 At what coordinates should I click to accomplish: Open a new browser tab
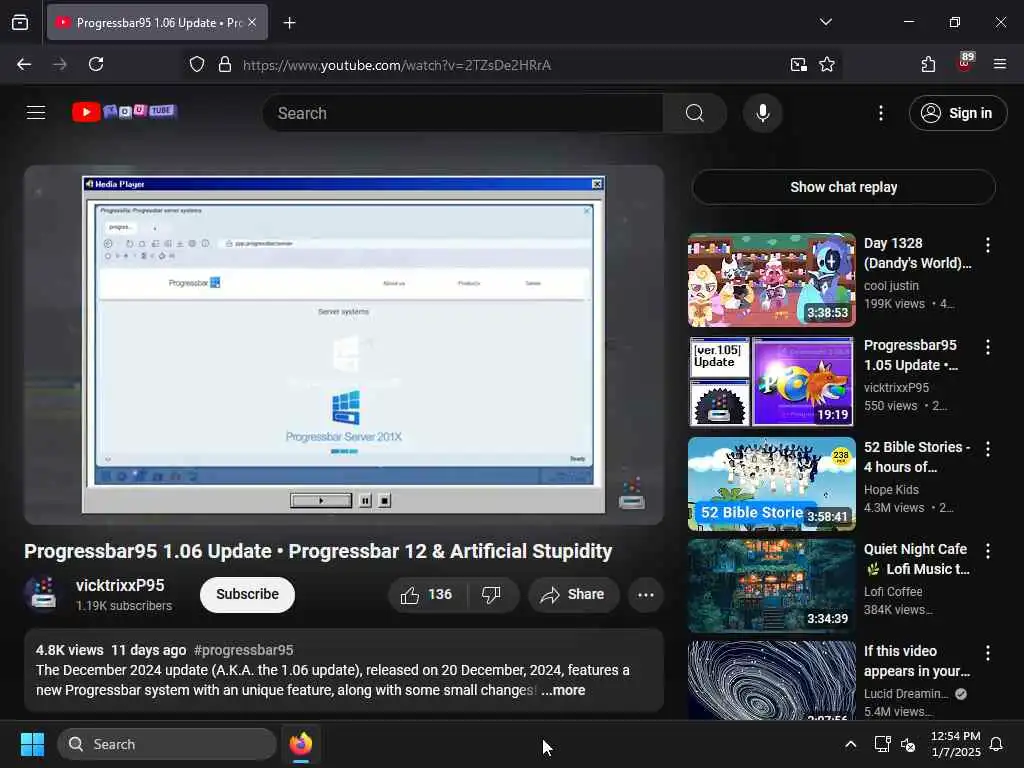pyautogui.click(x=289, y=23)
